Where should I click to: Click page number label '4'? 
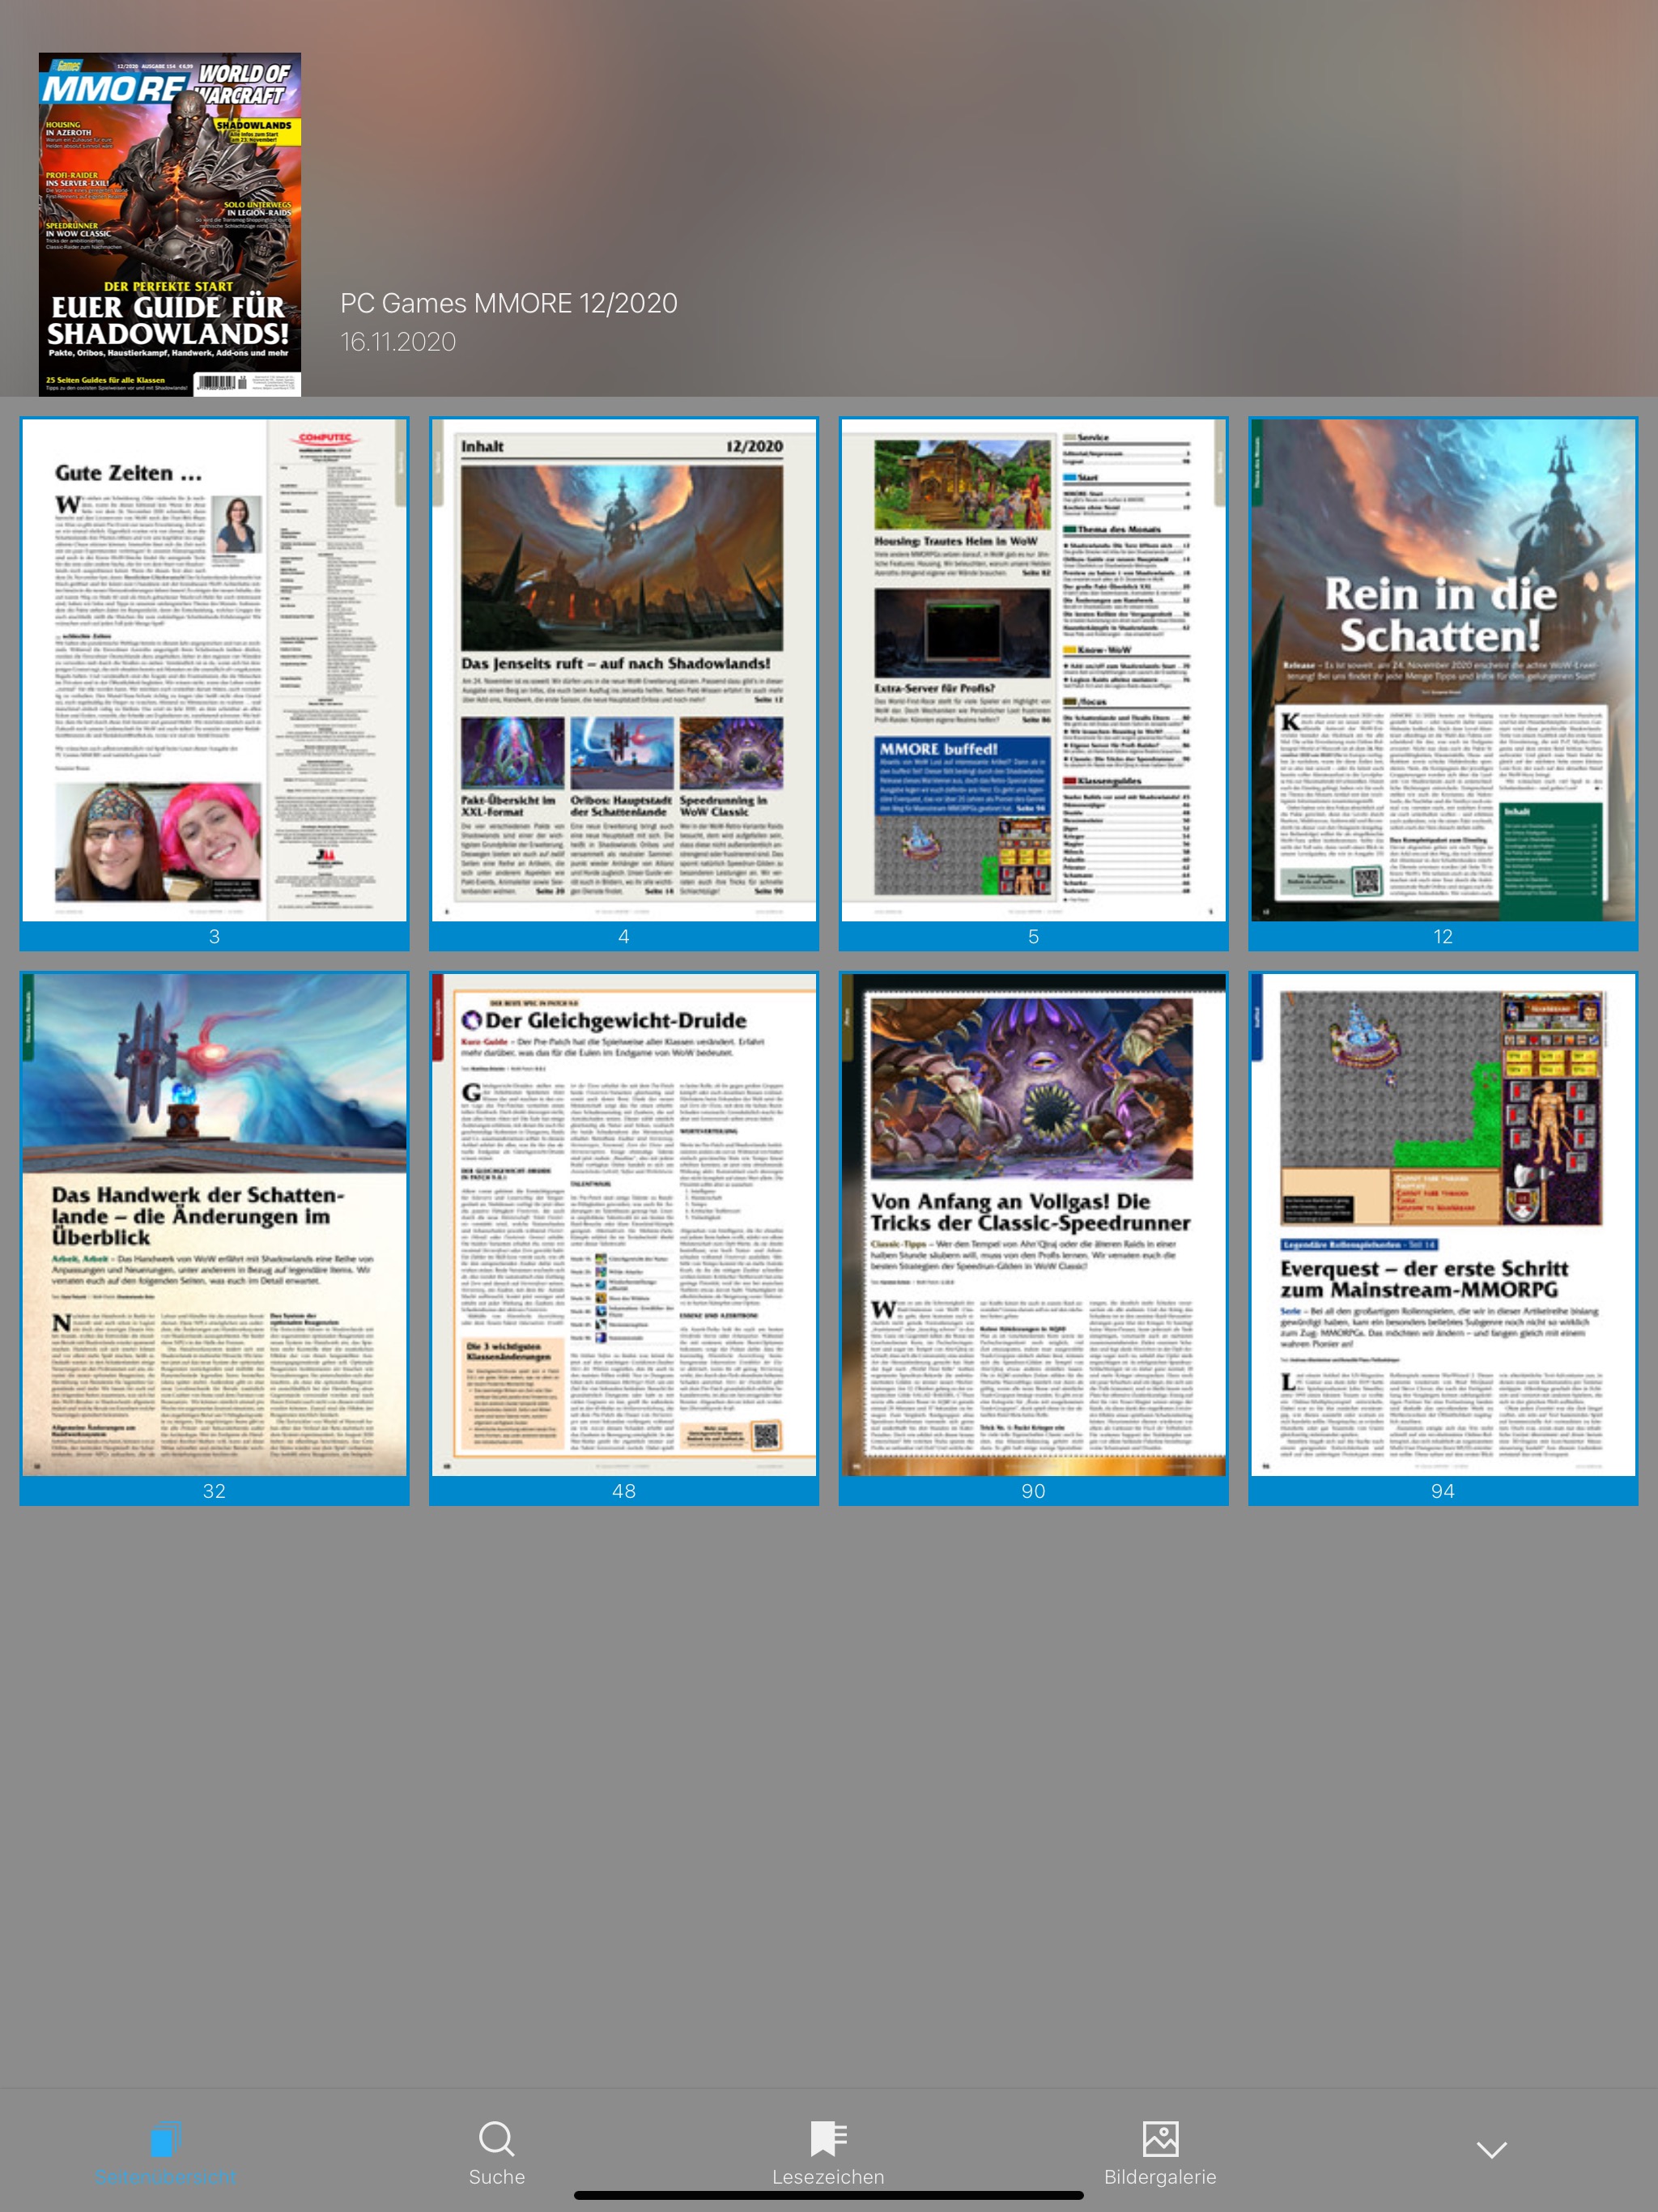pyautogui.click(x=624, y=936)
